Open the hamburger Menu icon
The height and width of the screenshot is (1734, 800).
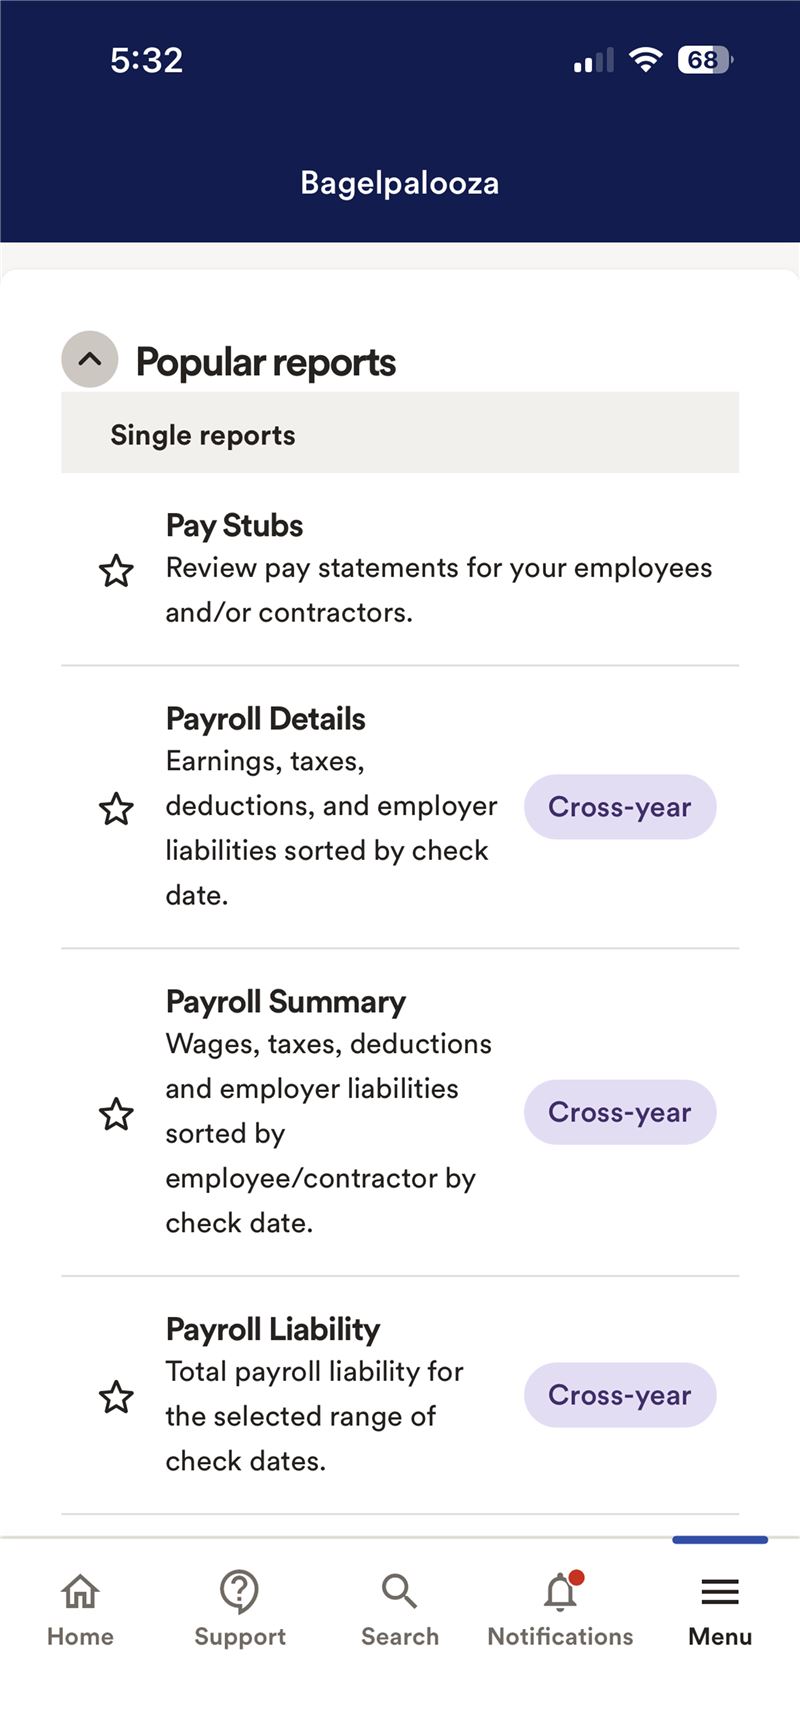[720, 1591]
